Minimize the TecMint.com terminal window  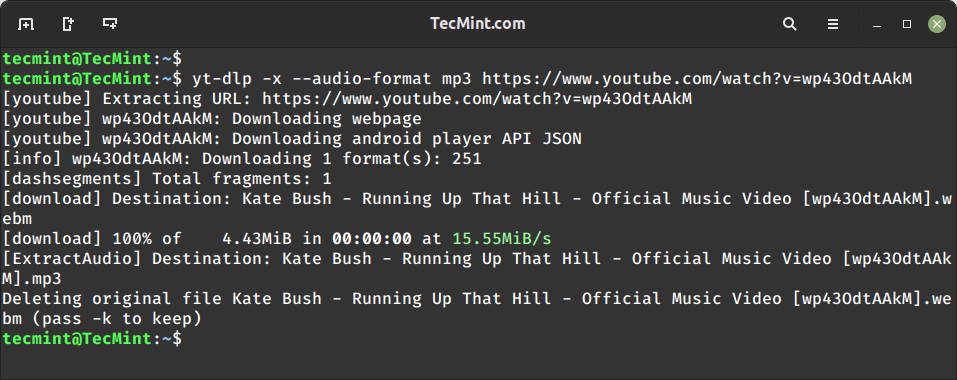(878, 24)
